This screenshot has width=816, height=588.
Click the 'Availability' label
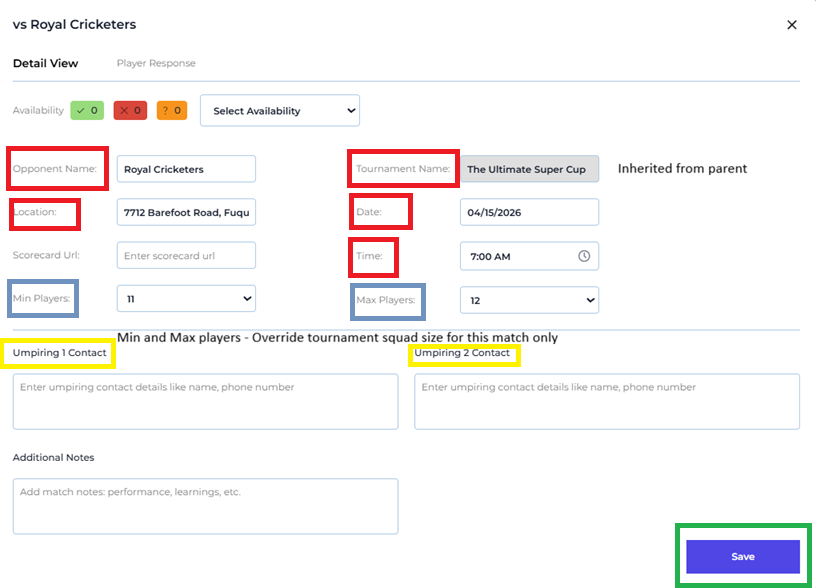pos(38,110)
